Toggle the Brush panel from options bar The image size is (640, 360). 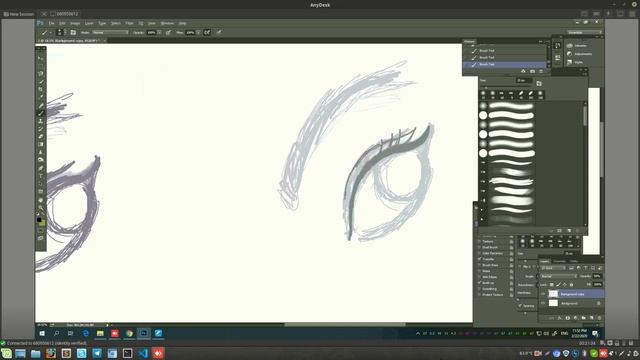pyautogui.click(x=73, y=32)
